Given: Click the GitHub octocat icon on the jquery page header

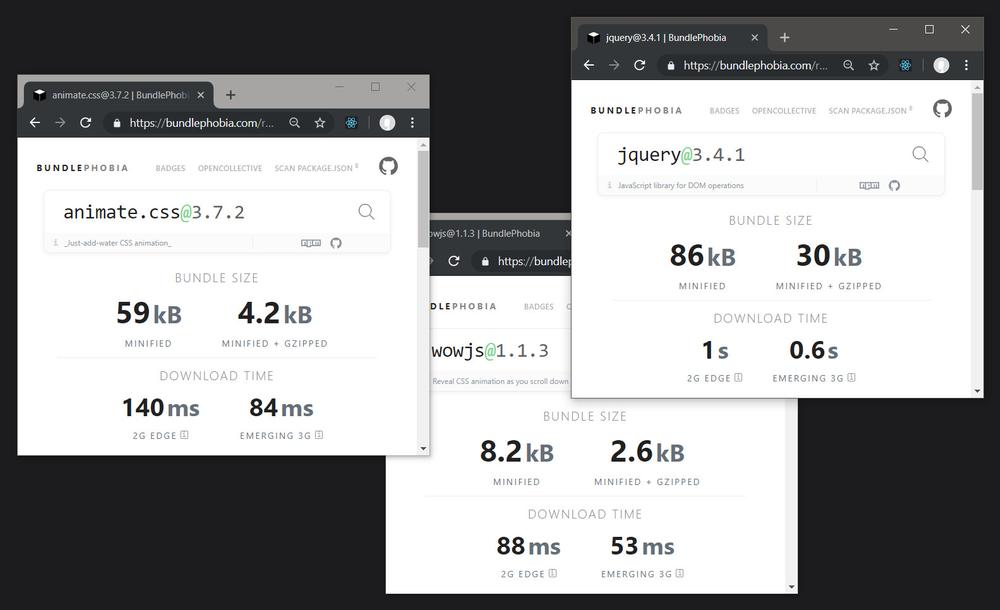Looking at the screenshot, I should (941, 108).
